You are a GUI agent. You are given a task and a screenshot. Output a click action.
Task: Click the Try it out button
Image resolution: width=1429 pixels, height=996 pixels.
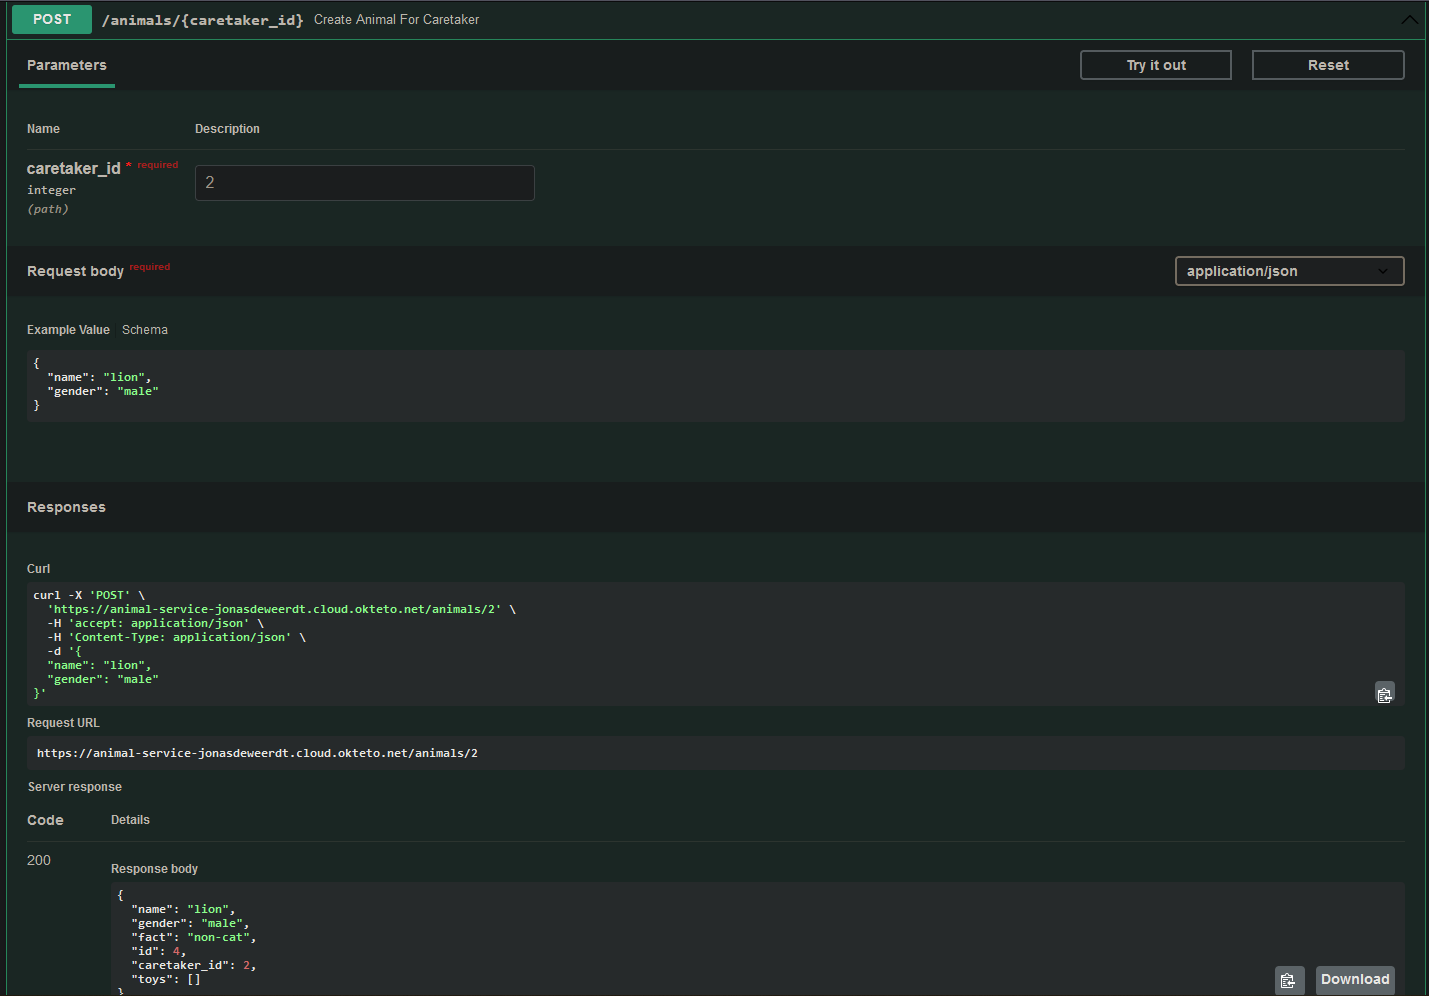click(x=1155, y=64)
